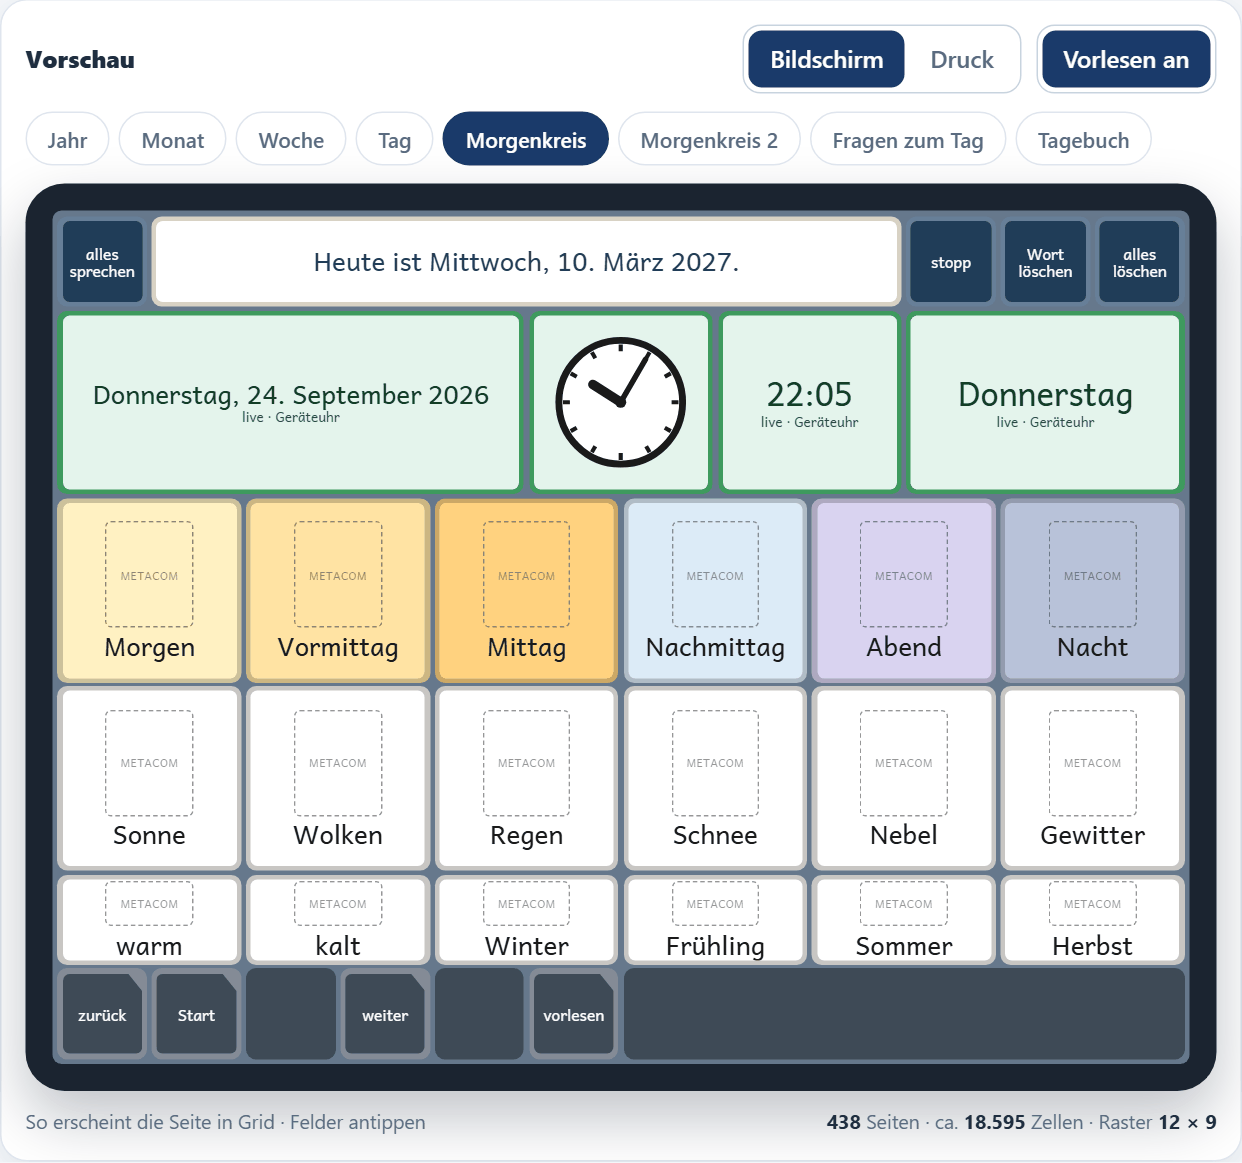Screen dimensions: 1242x1163
Task: Tap the Sommer season tile
Action: (904, 920)
